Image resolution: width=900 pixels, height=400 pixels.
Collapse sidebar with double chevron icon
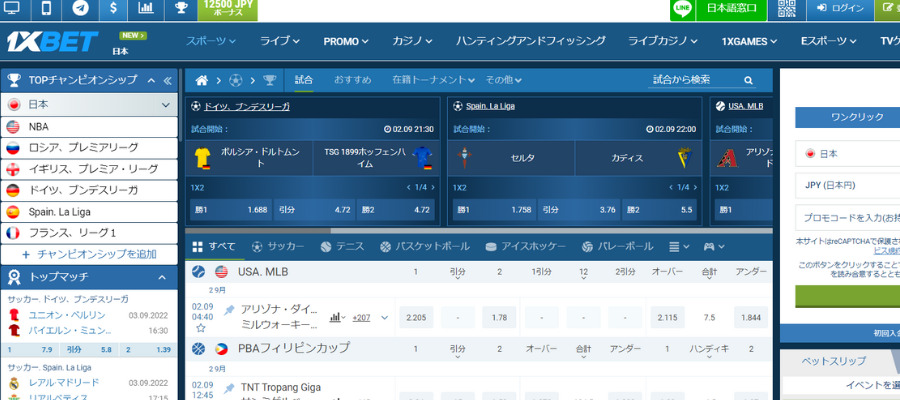[x=168, y=80]
